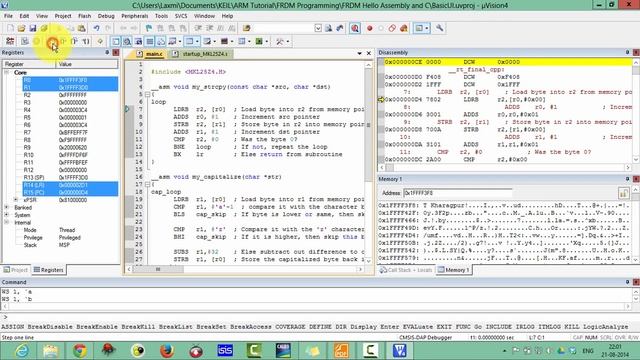Click Disable all breakpoints icon
640x360 pixels.
392,28
